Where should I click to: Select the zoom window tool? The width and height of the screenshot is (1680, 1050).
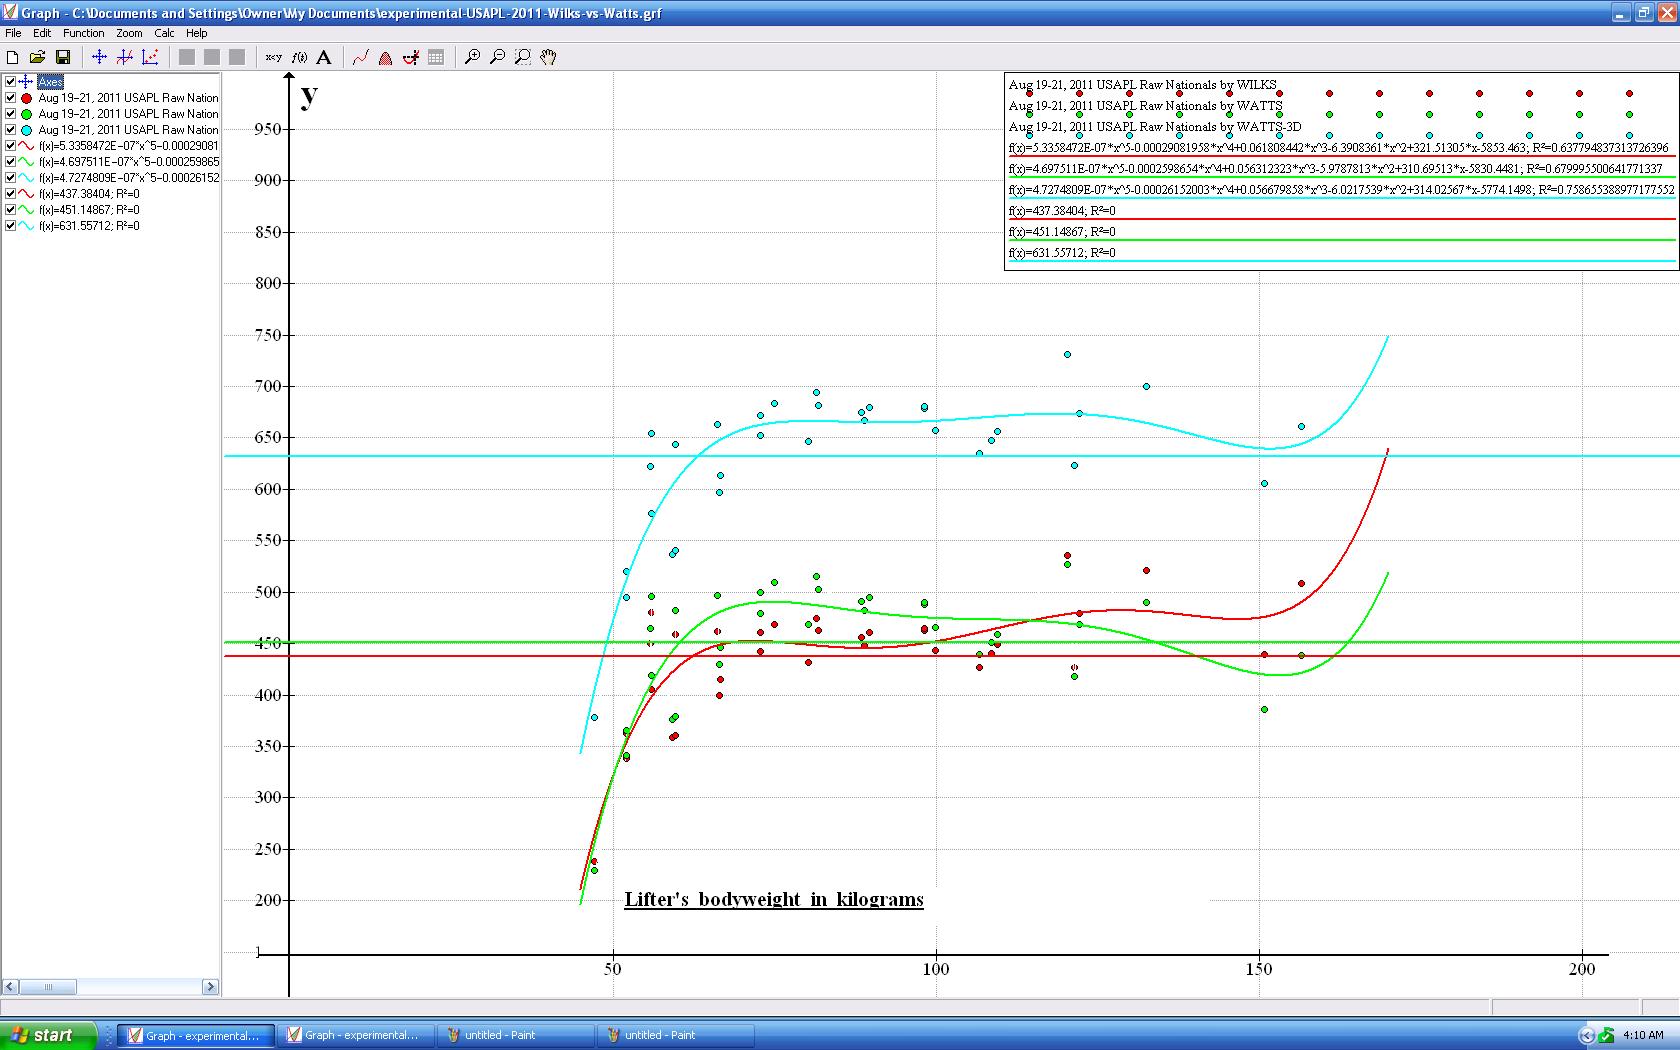(522, 57)
